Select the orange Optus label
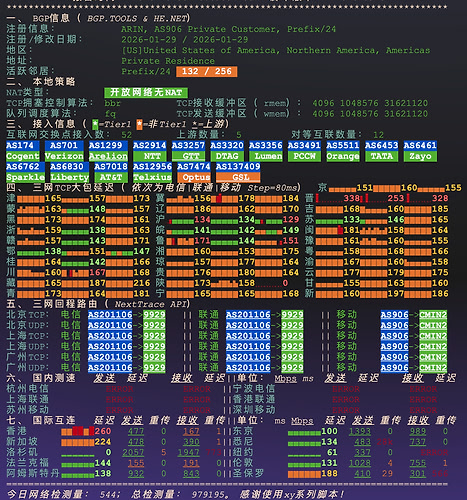 [194, 177]
